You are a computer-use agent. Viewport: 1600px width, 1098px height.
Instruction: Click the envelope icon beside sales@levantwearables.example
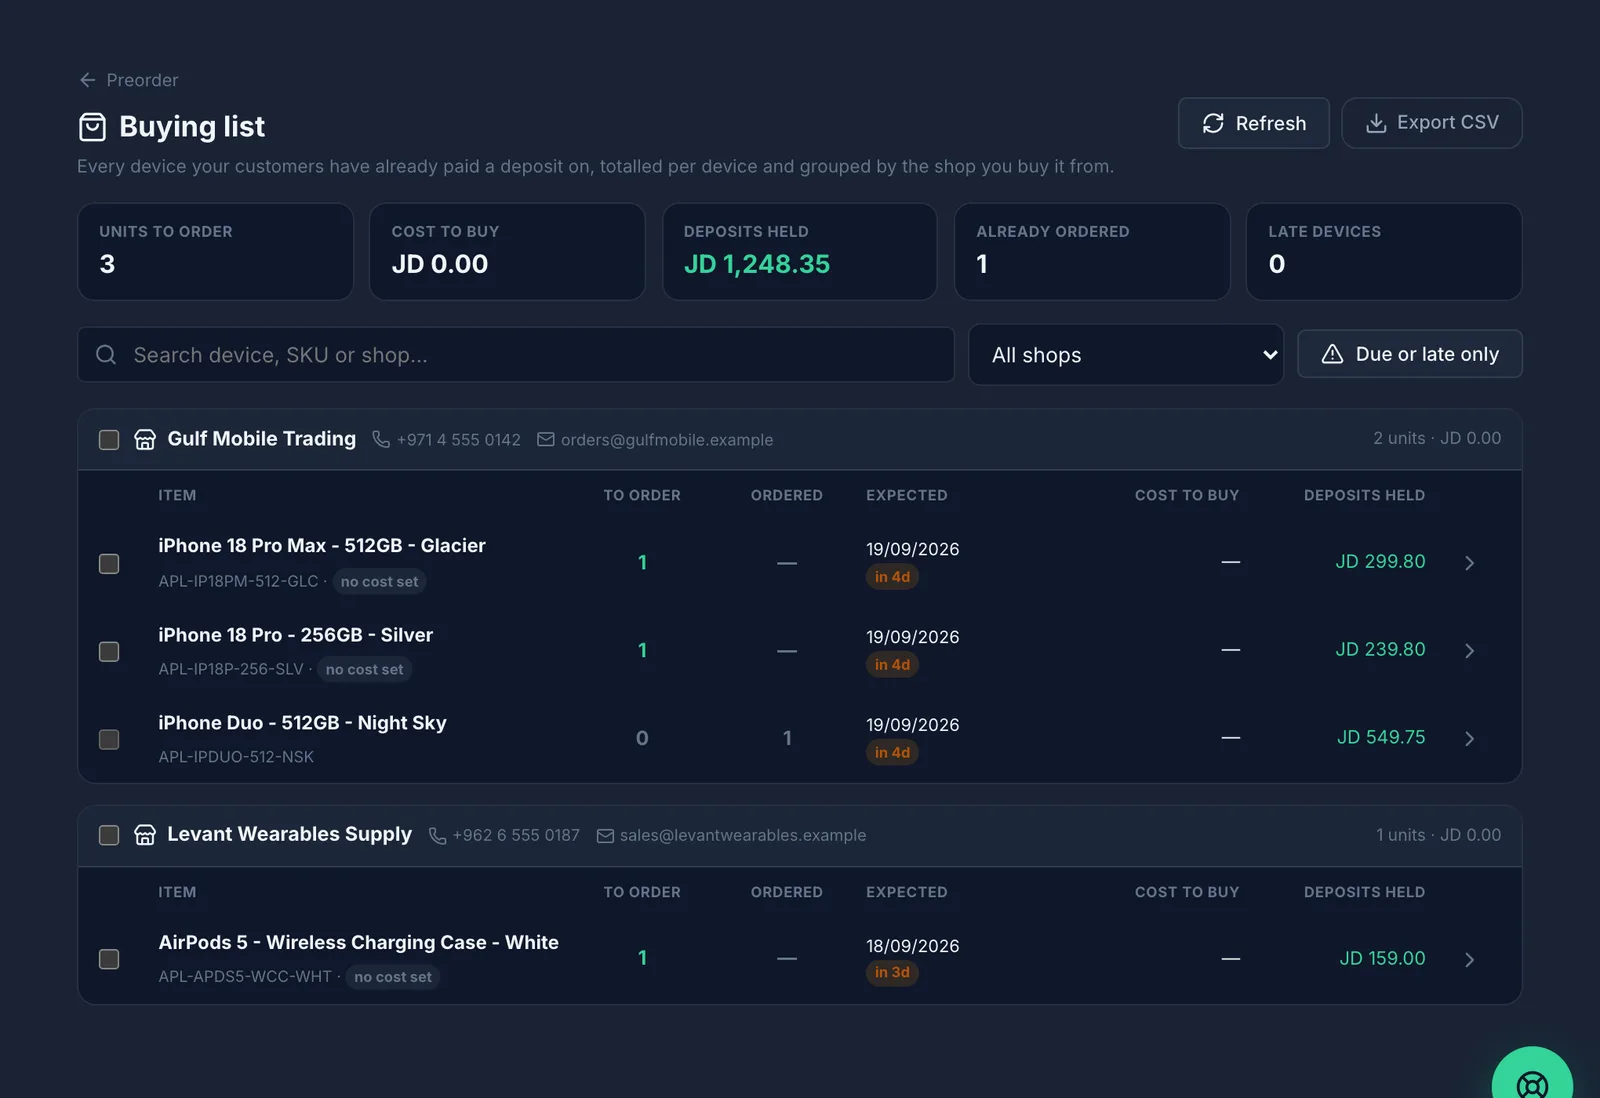click(605, 836)
